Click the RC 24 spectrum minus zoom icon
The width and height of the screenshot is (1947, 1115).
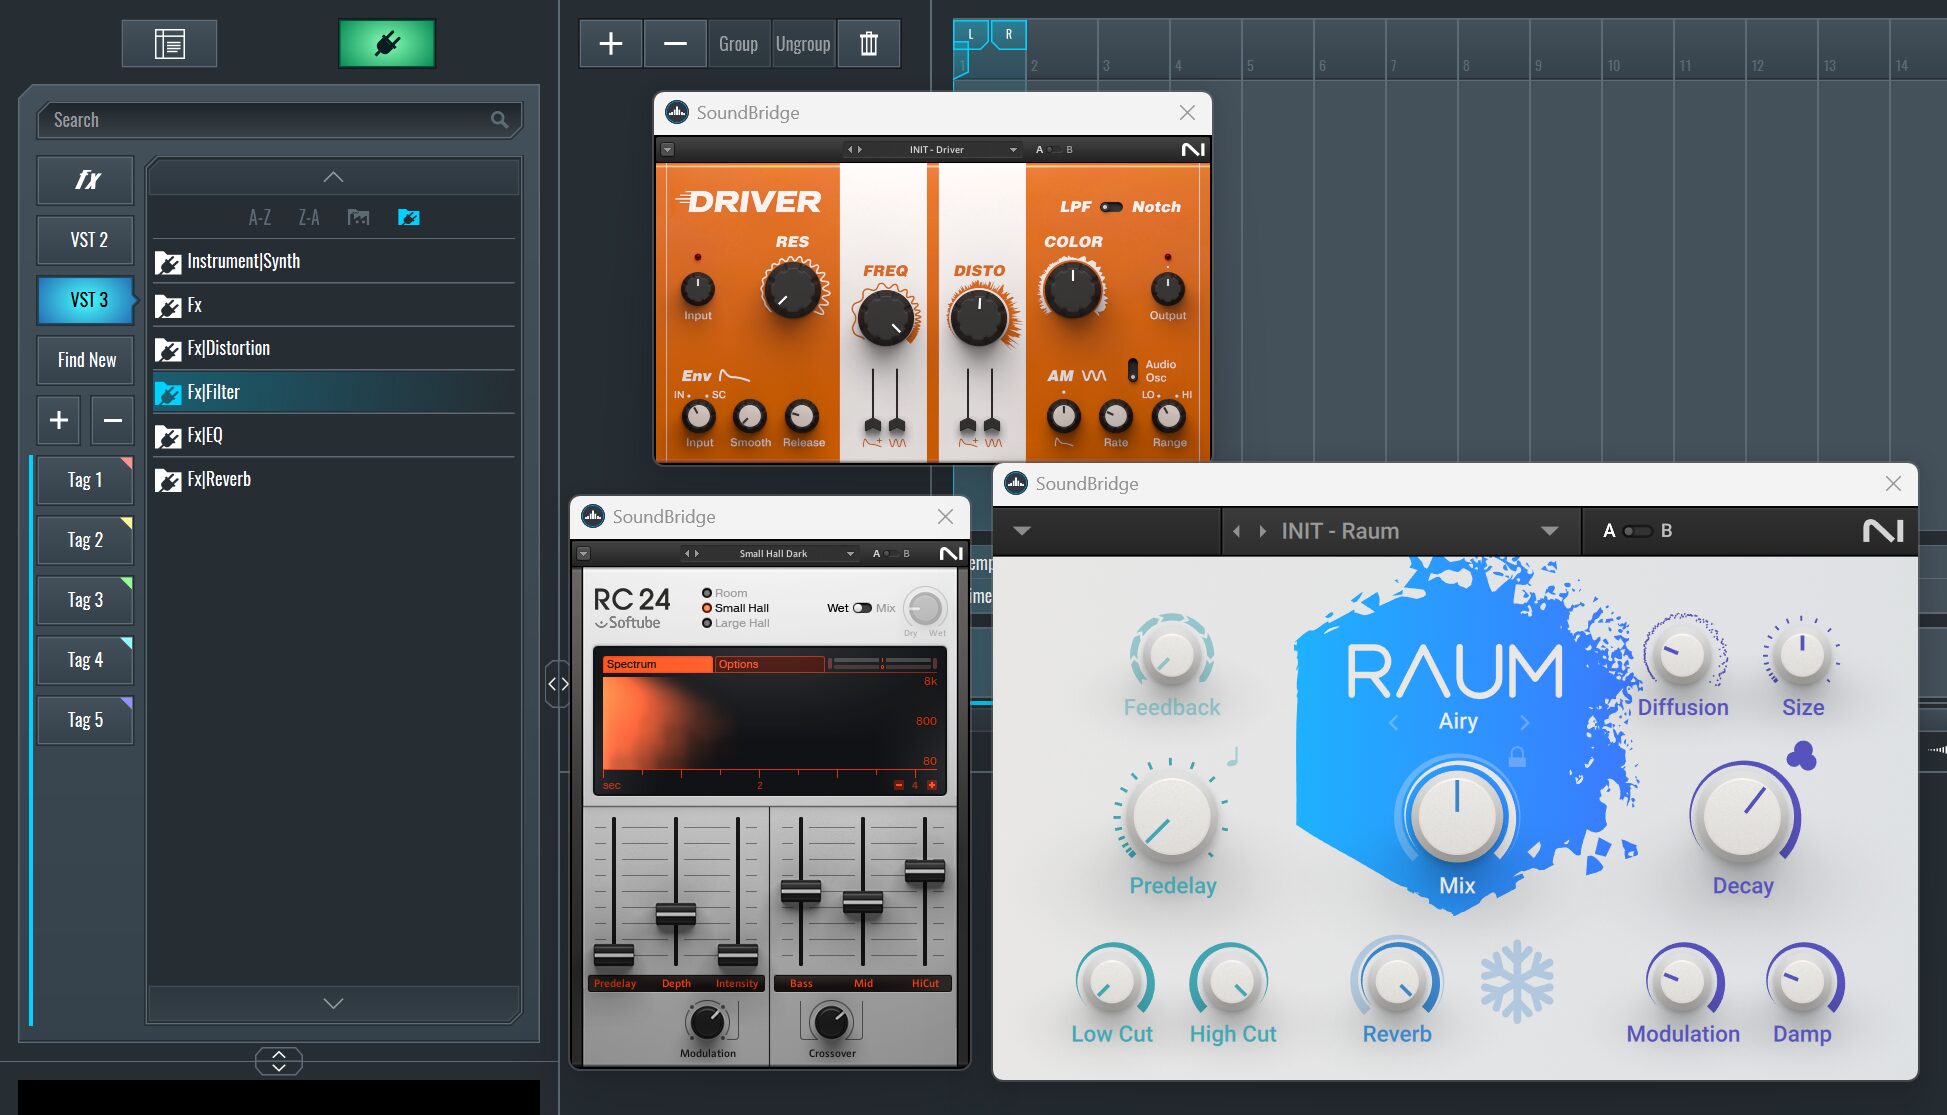(898, 785)
